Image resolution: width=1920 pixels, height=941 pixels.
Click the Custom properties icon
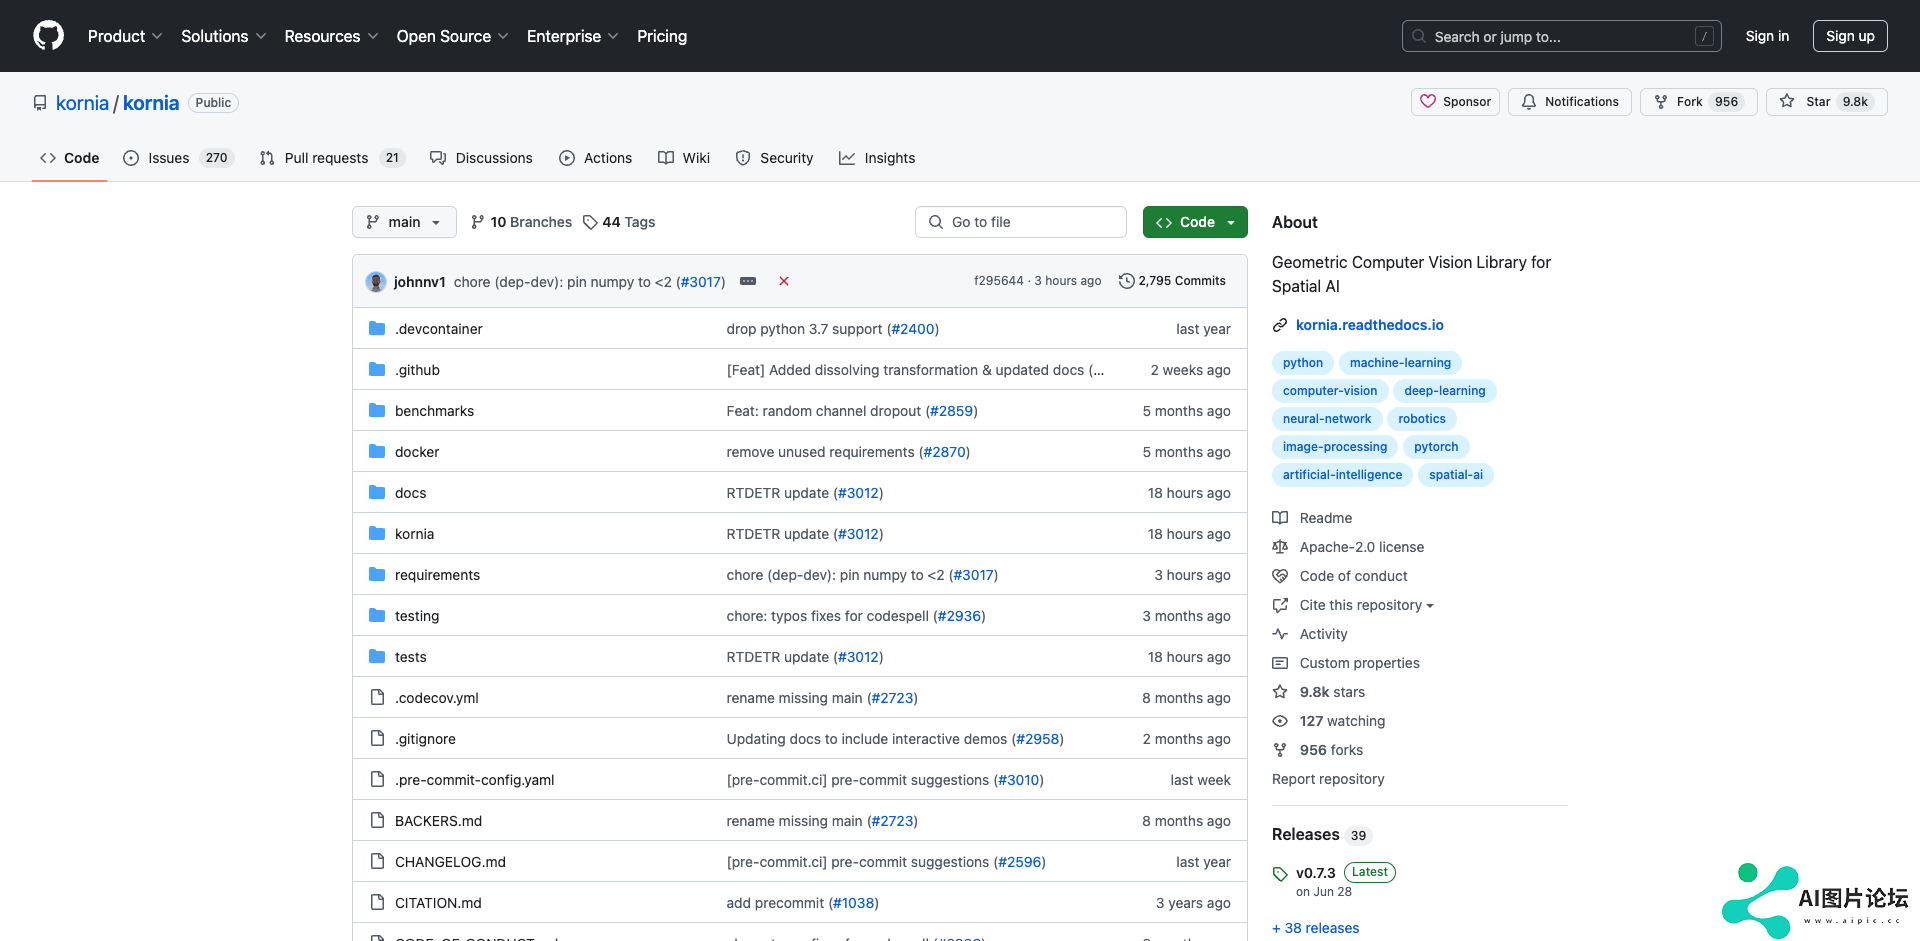[1280, 662]
